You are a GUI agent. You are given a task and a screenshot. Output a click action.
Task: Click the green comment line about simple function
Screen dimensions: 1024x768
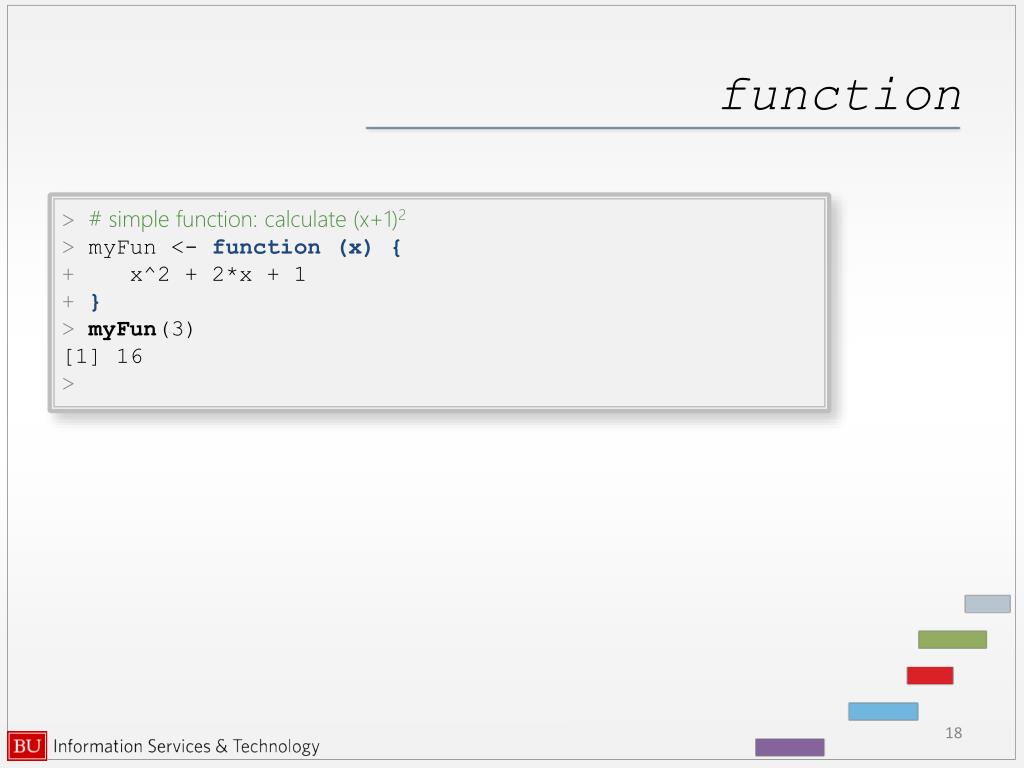coord(247,219)
